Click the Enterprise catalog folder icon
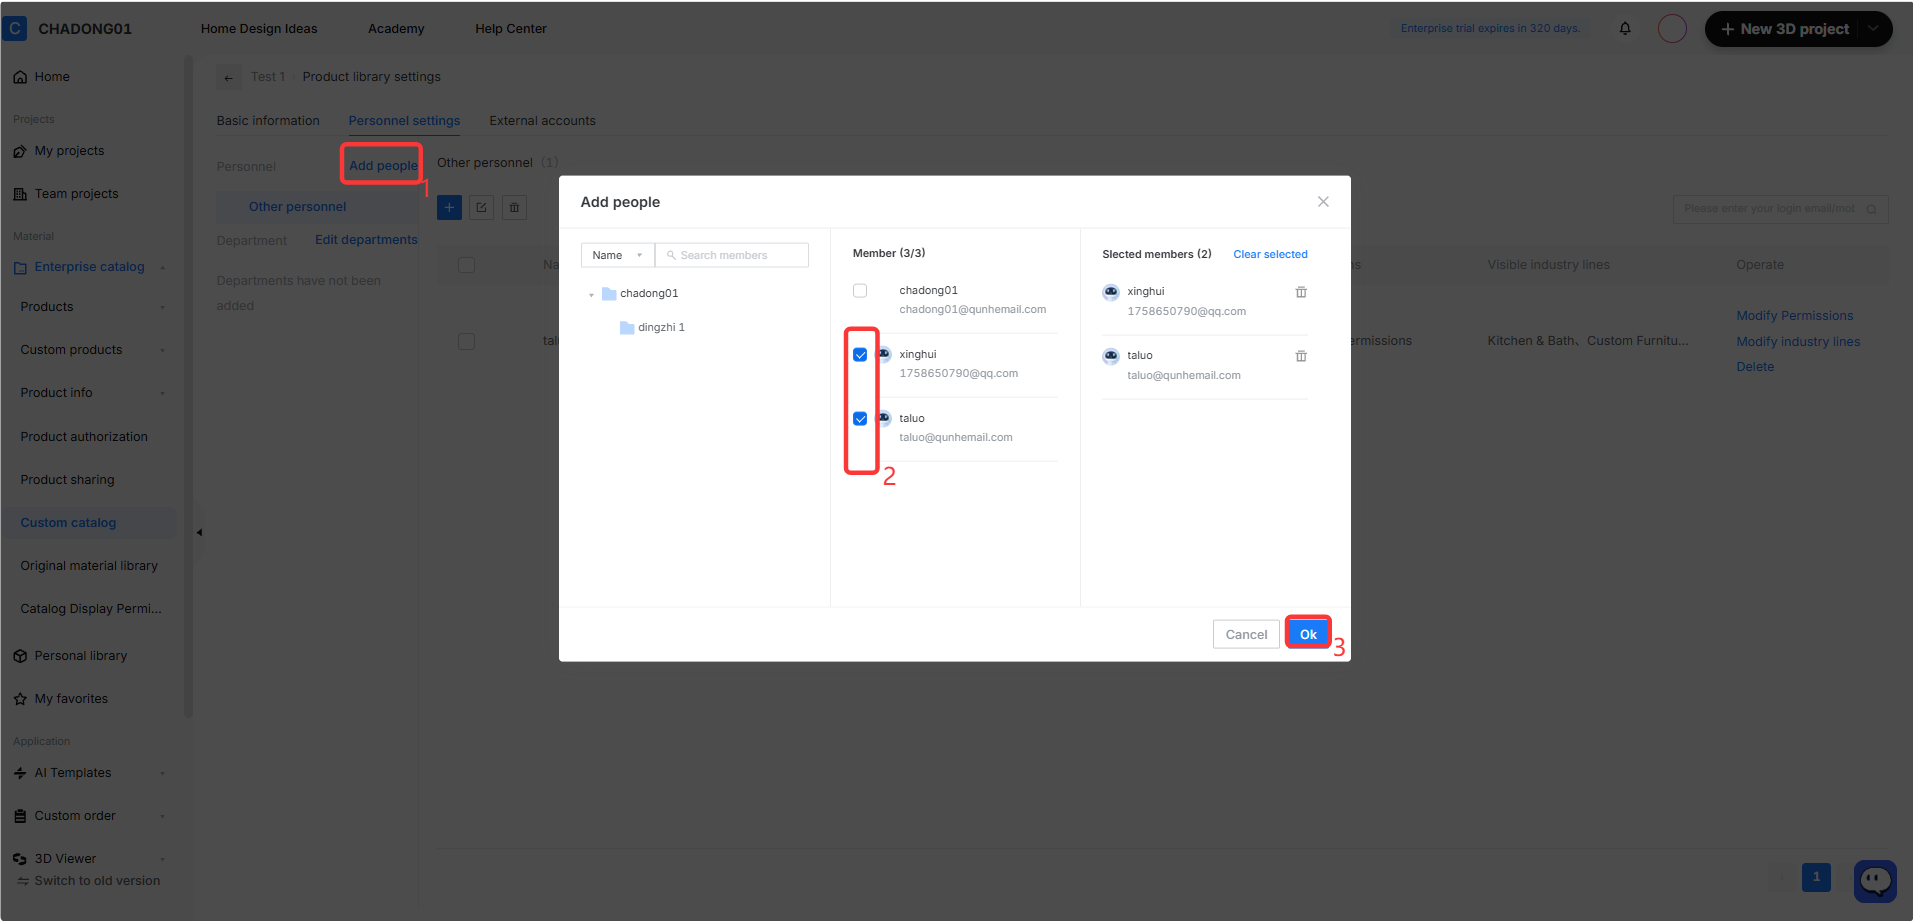Viewport: 1913px width, 921px height. pyautogui.click(x=20, y=268)
